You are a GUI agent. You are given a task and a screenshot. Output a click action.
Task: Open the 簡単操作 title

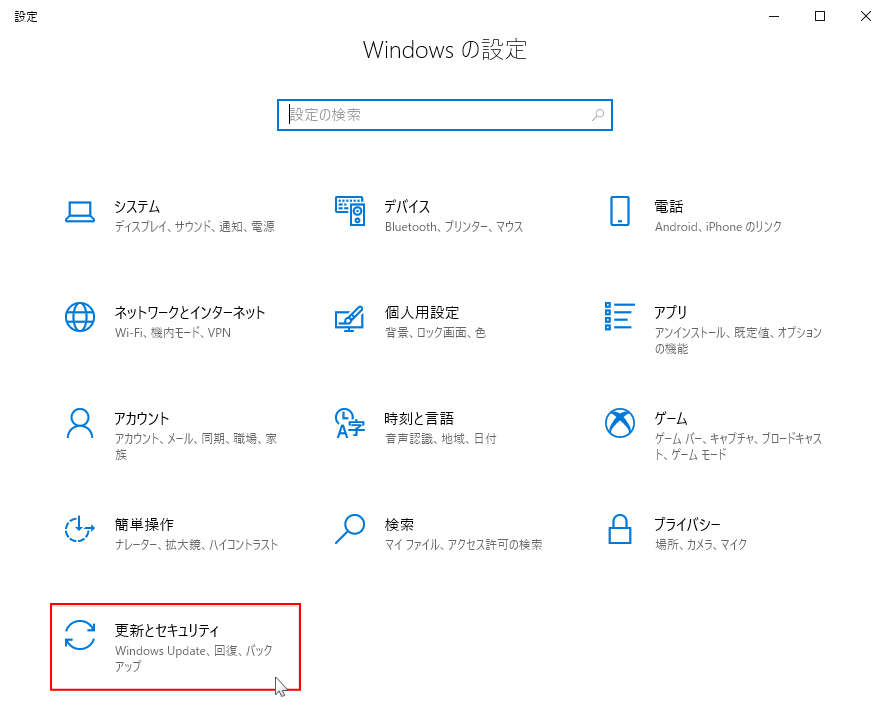coord(144,524)
